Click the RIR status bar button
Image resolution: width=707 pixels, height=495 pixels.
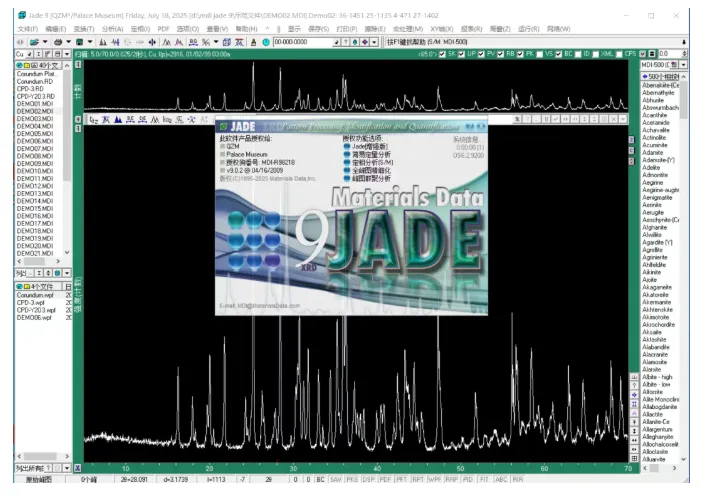(x=517, y=479)
